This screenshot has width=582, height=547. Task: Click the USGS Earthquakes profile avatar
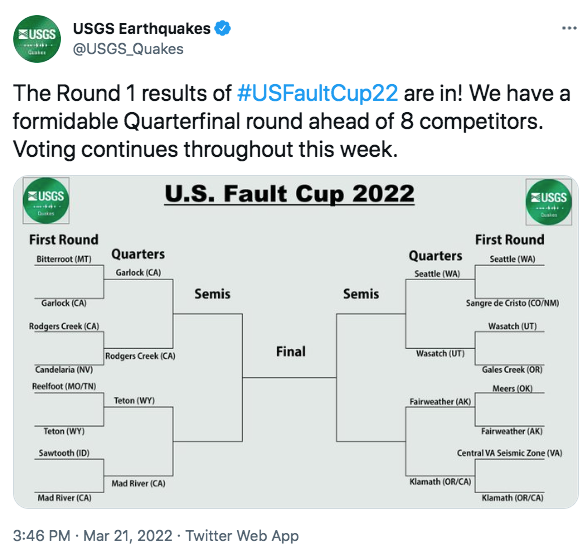(x=37, y=39)
